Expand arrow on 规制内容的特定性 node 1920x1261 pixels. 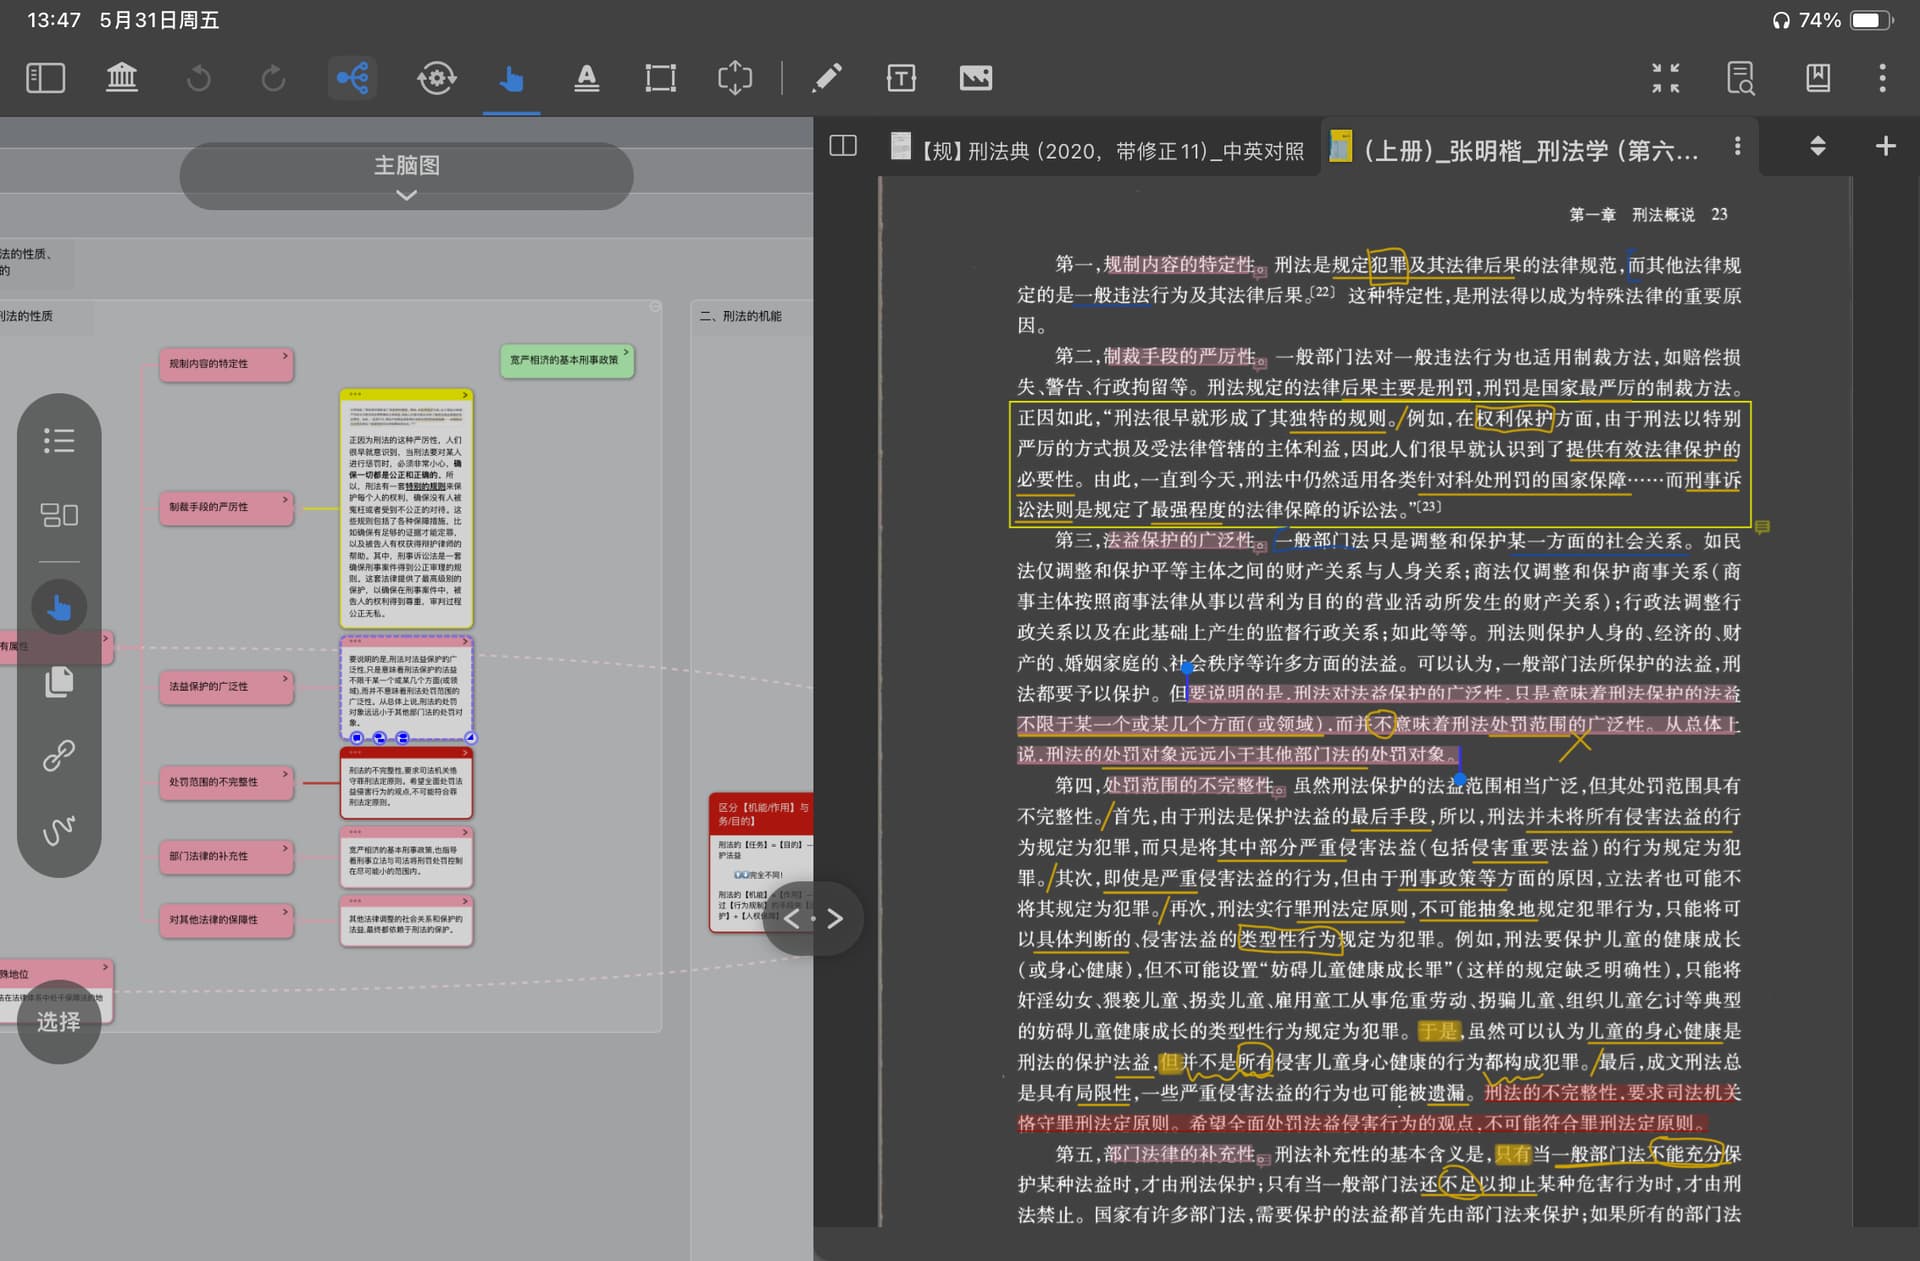[x=285, y=356]
